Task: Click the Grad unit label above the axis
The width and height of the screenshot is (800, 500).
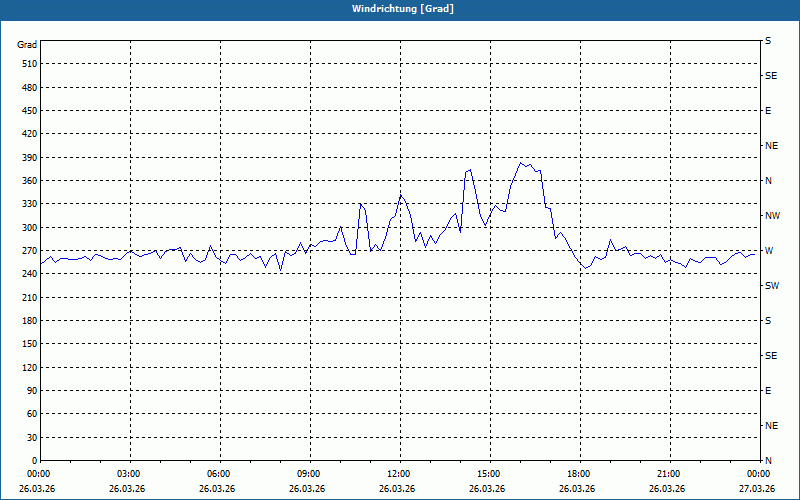Action: (x=27, y=45)
